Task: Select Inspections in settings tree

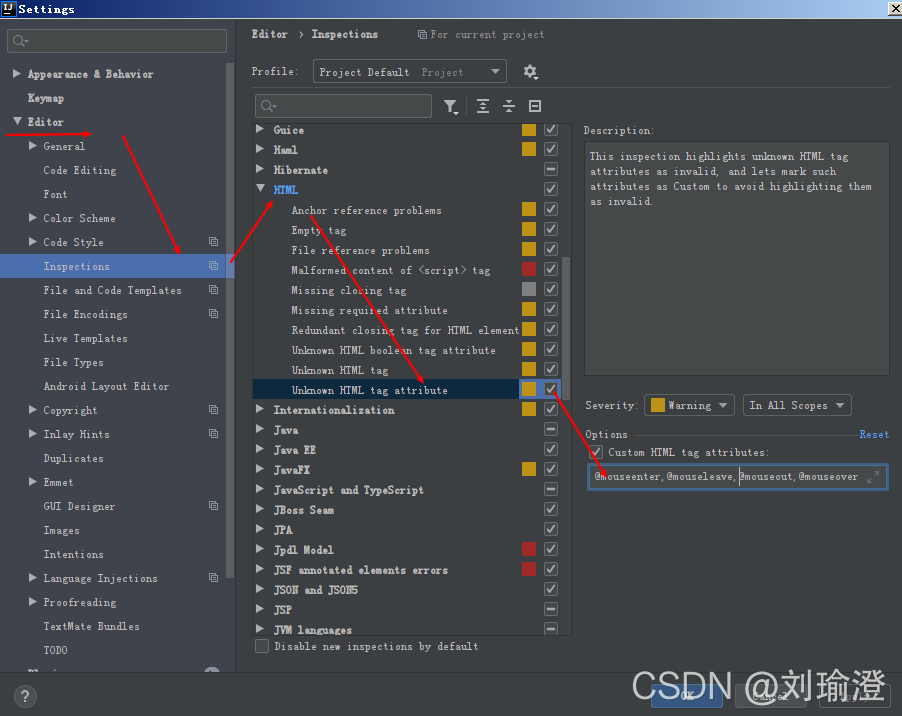Action: pos(117,266)
